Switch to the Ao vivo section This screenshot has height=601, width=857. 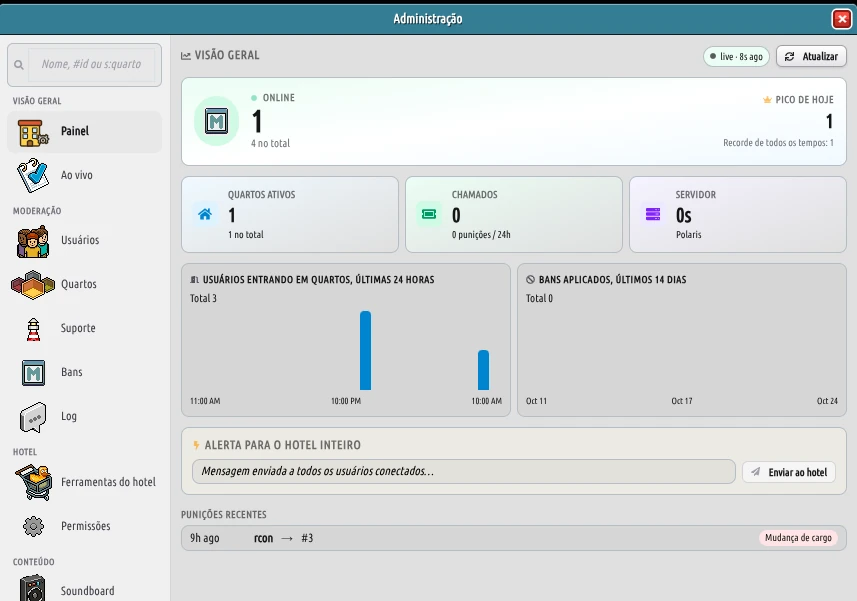pos(85,175)
